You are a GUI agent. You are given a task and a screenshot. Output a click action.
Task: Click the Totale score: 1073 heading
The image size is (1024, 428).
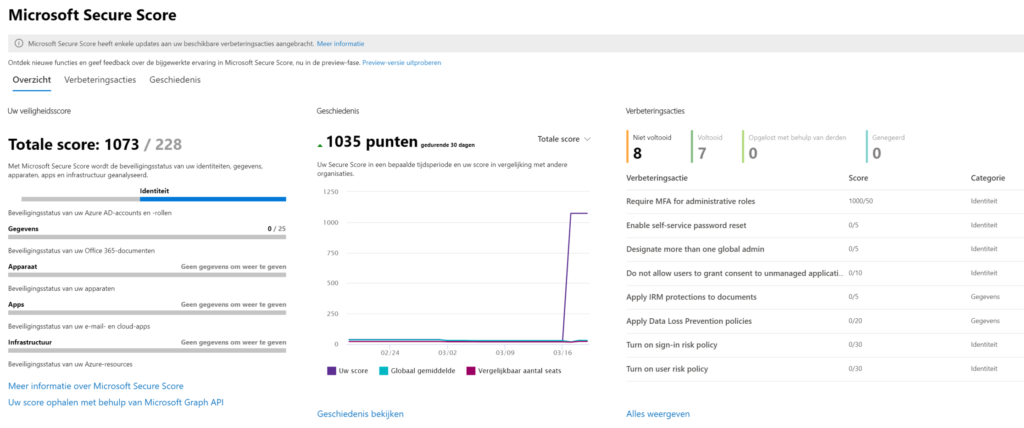click(x=95, y=144)
